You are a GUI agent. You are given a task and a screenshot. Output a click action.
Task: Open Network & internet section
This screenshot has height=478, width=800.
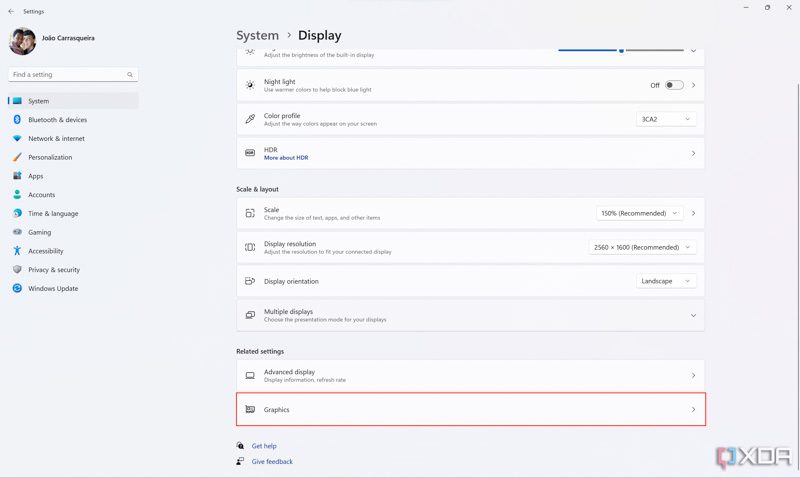click(73, 139)
